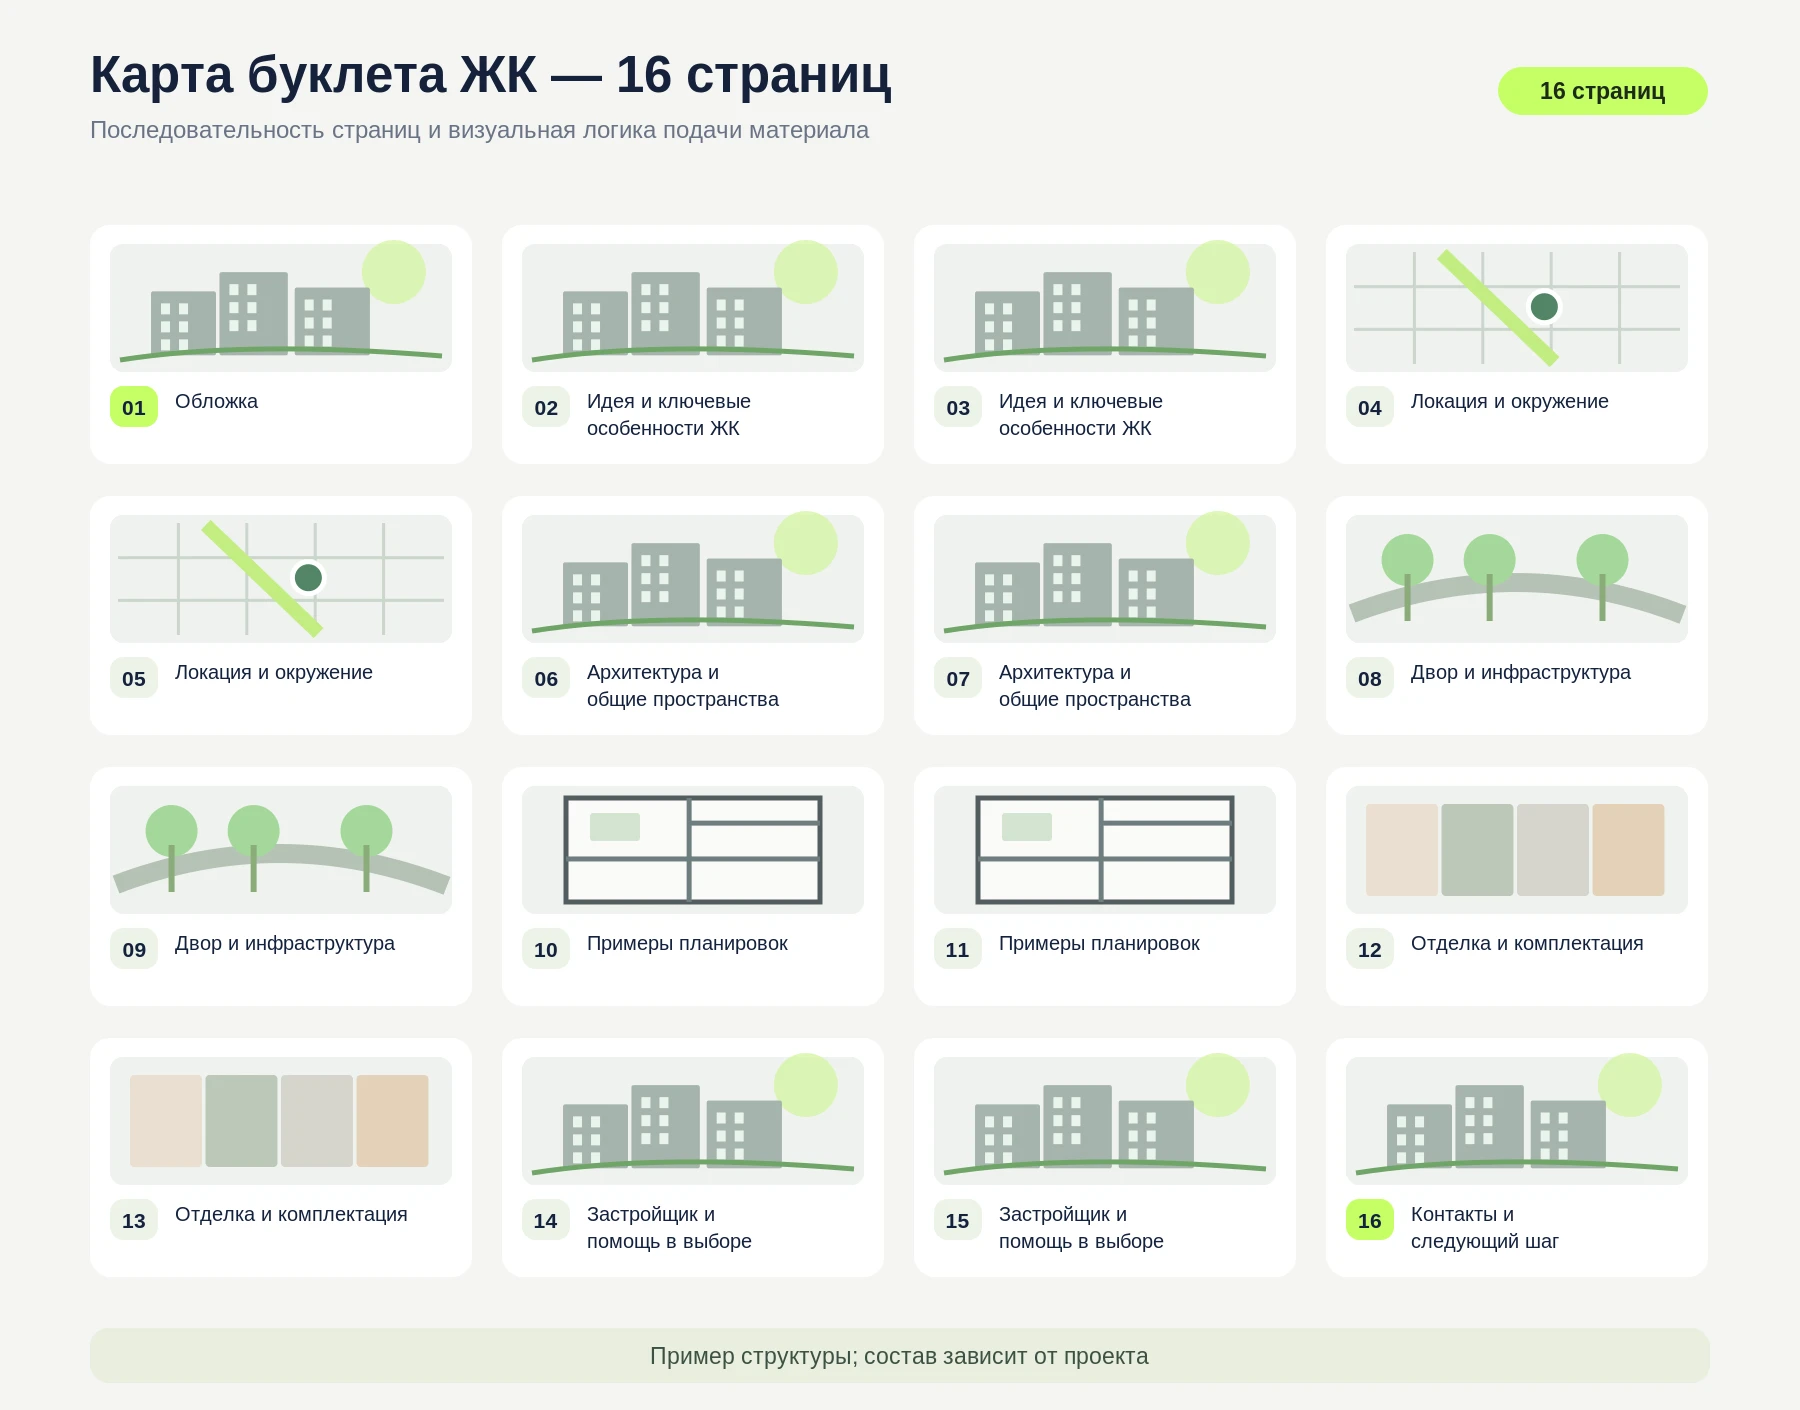The image size is (1800, 1410).
Task: Click 'Идея и ключевые особенности ЖК' on page 03
Action: [1081, 414]
